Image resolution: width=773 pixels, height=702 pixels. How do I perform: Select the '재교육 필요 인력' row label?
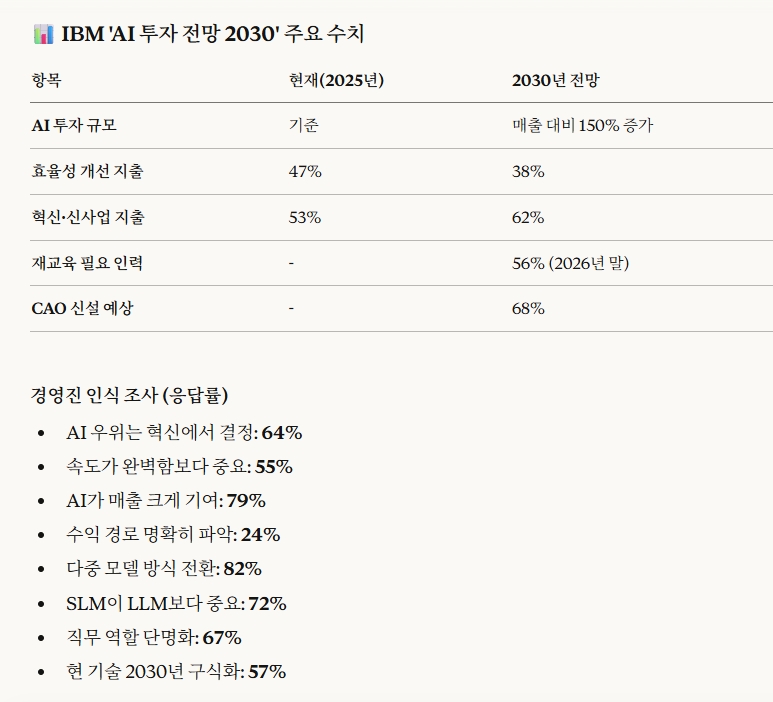[87, 263]
